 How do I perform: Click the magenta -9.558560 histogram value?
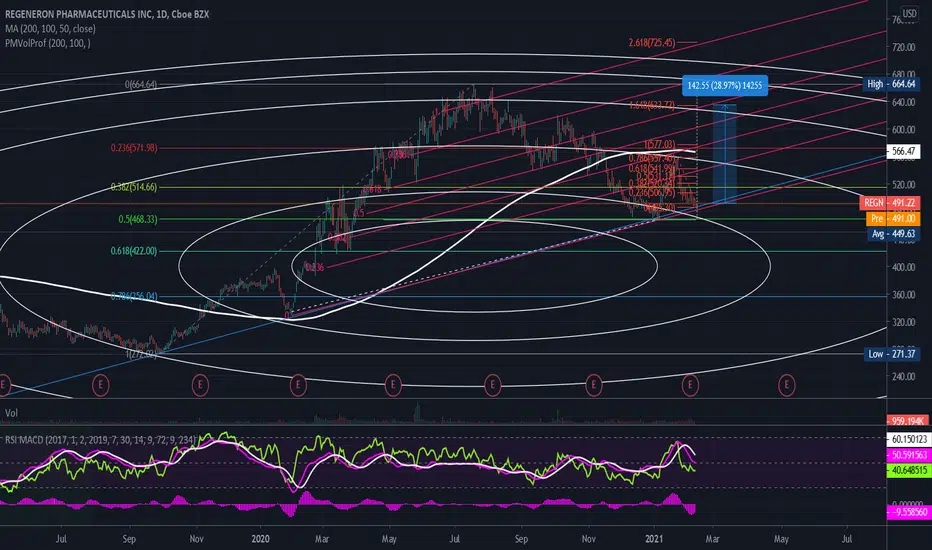[x=908, y=512]
